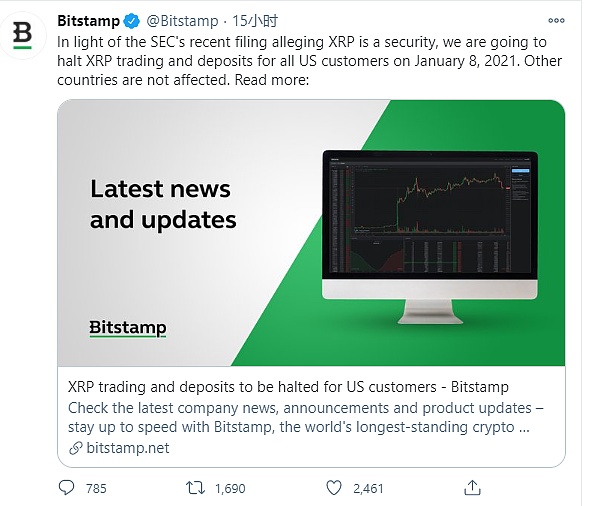
Task: Click the 785 replies count
Action: click(96, 489)
